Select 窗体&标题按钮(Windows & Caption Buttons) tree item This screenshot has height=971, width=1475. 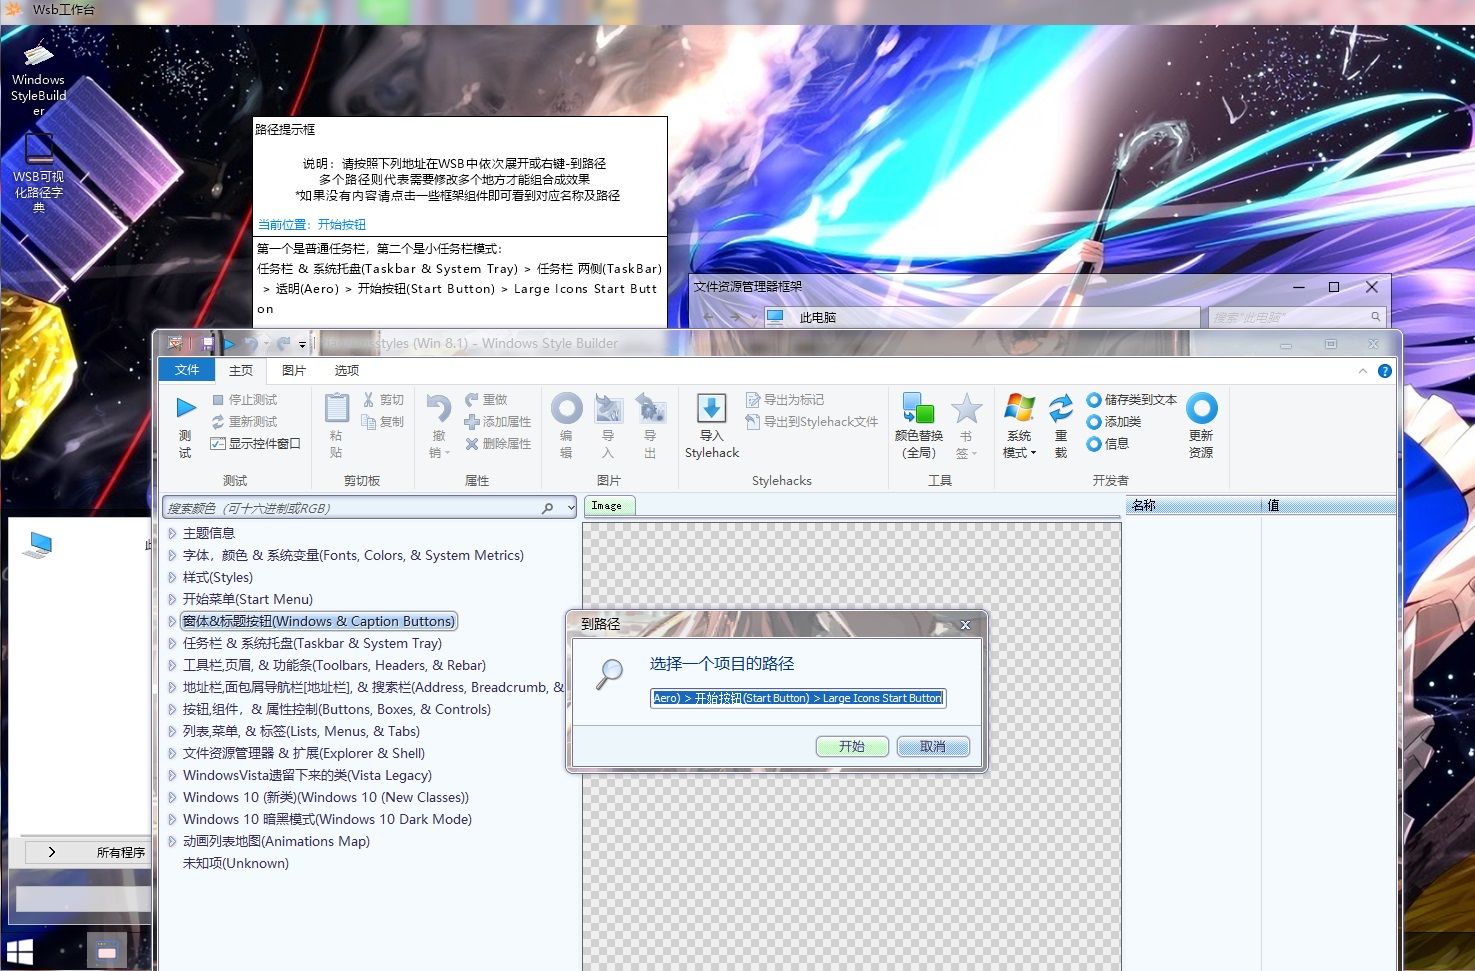point(318,622)
